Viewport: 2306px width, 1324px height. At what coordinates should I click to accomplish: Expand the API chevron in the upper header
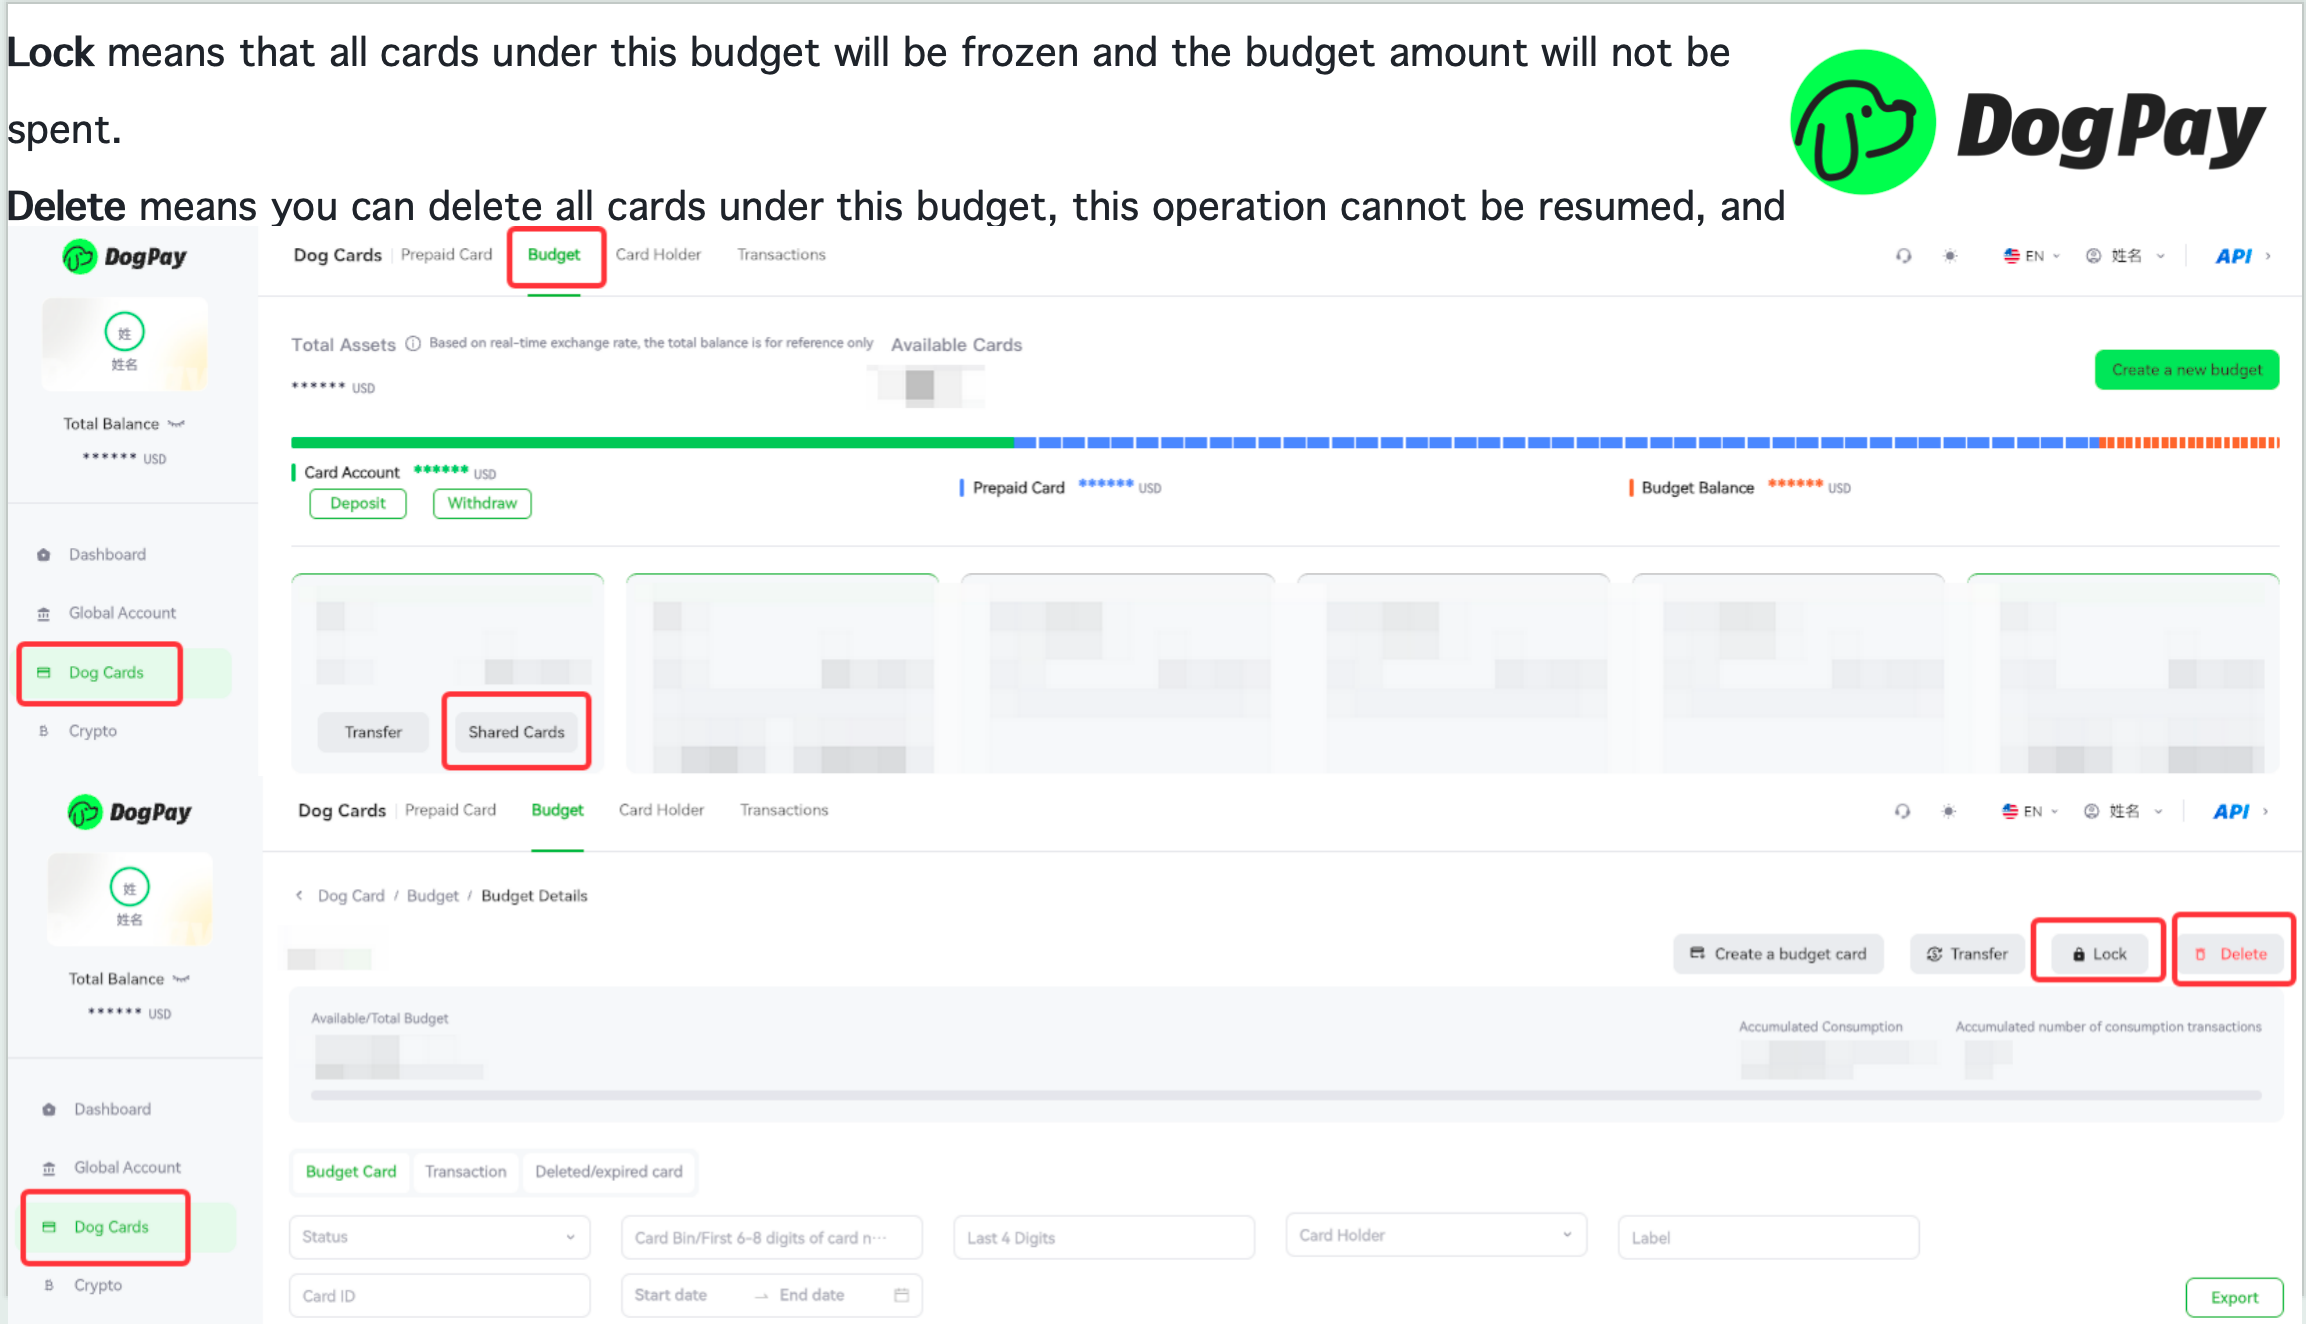coord(2268,256)
